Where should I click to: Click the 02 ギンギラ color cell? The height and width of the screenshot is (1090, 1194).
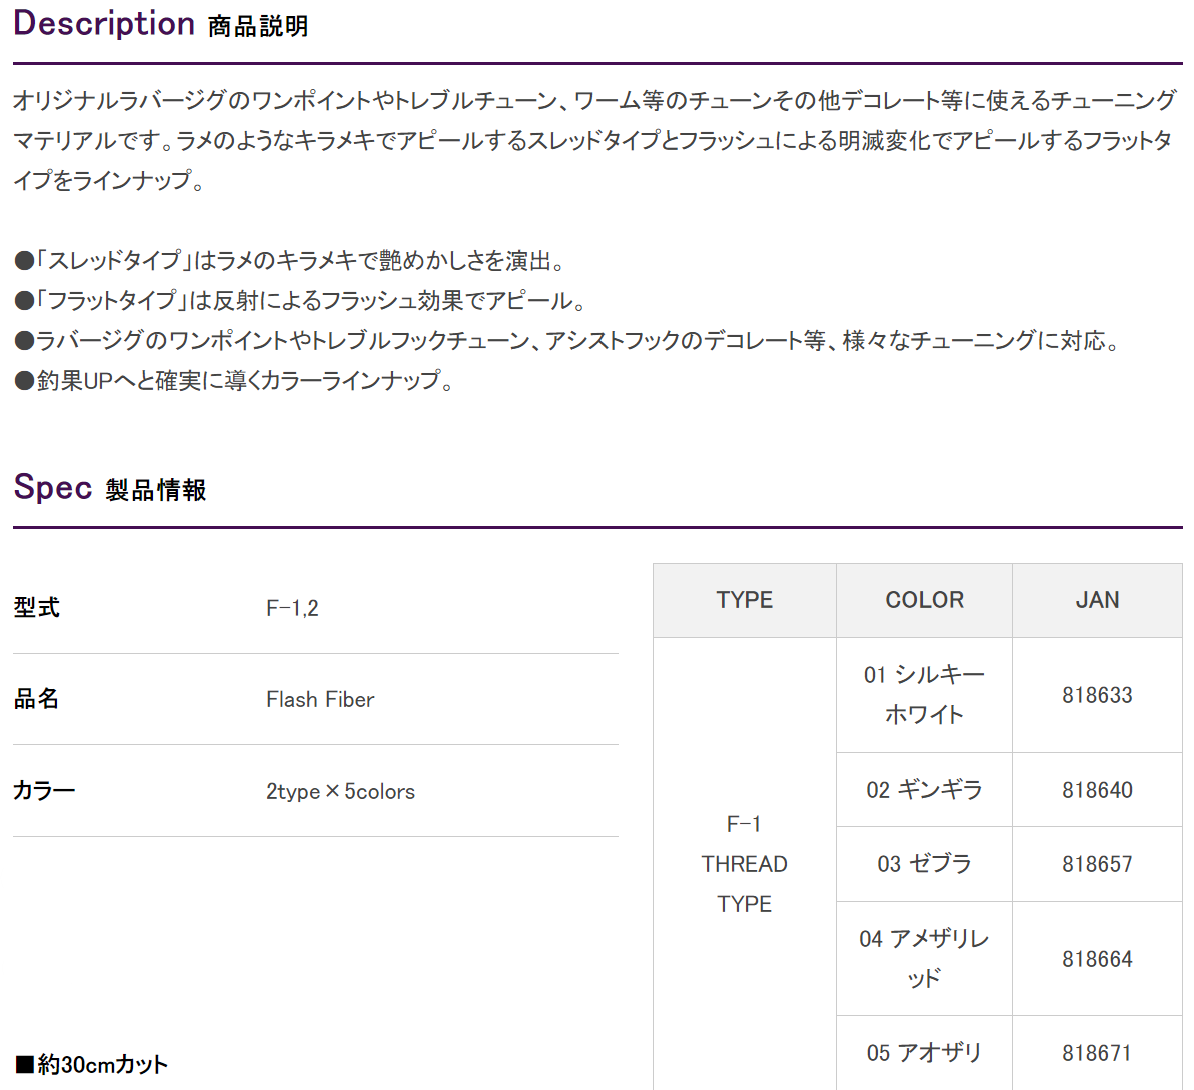[x=924, y=790]
